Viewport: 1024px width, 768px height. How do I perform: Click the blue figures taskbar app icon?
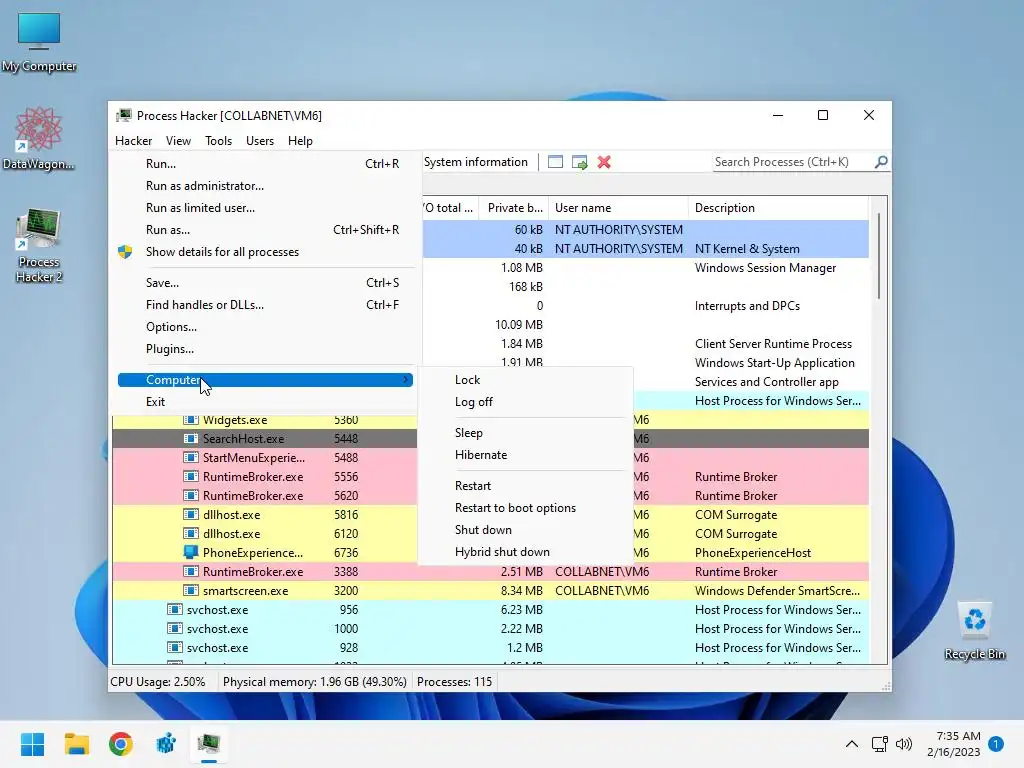pyautogui.click(x=165, y=744)
